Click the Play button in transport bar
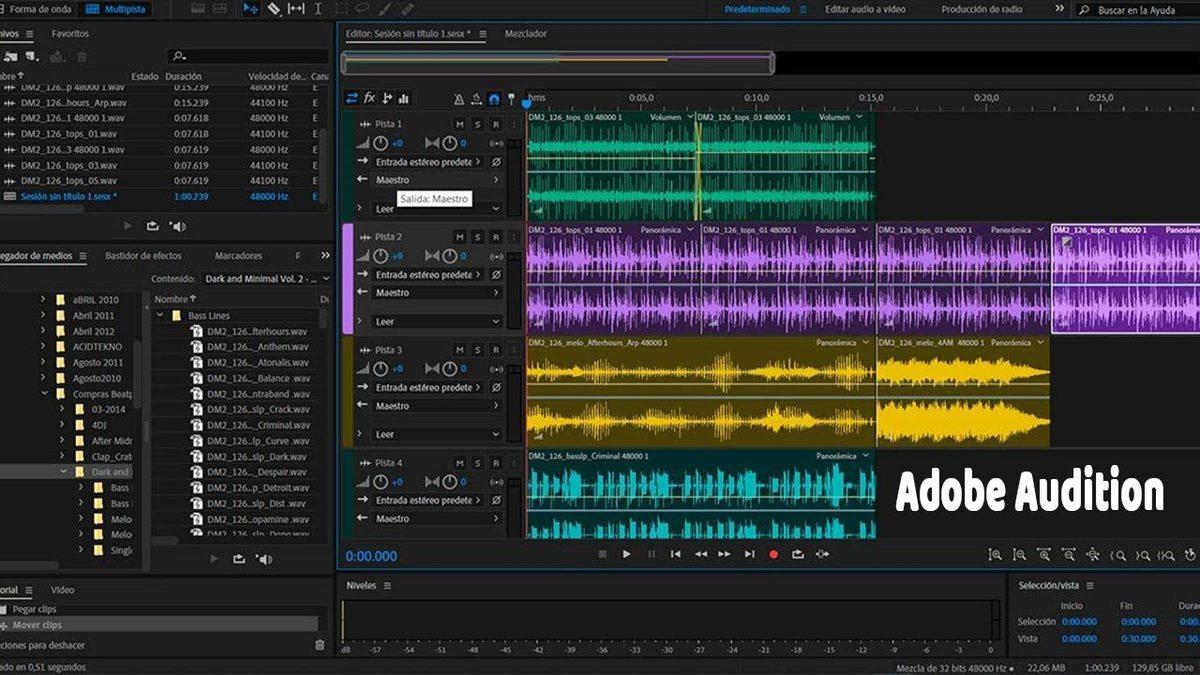The image size is (1200, 675). [x=627, y=554]
